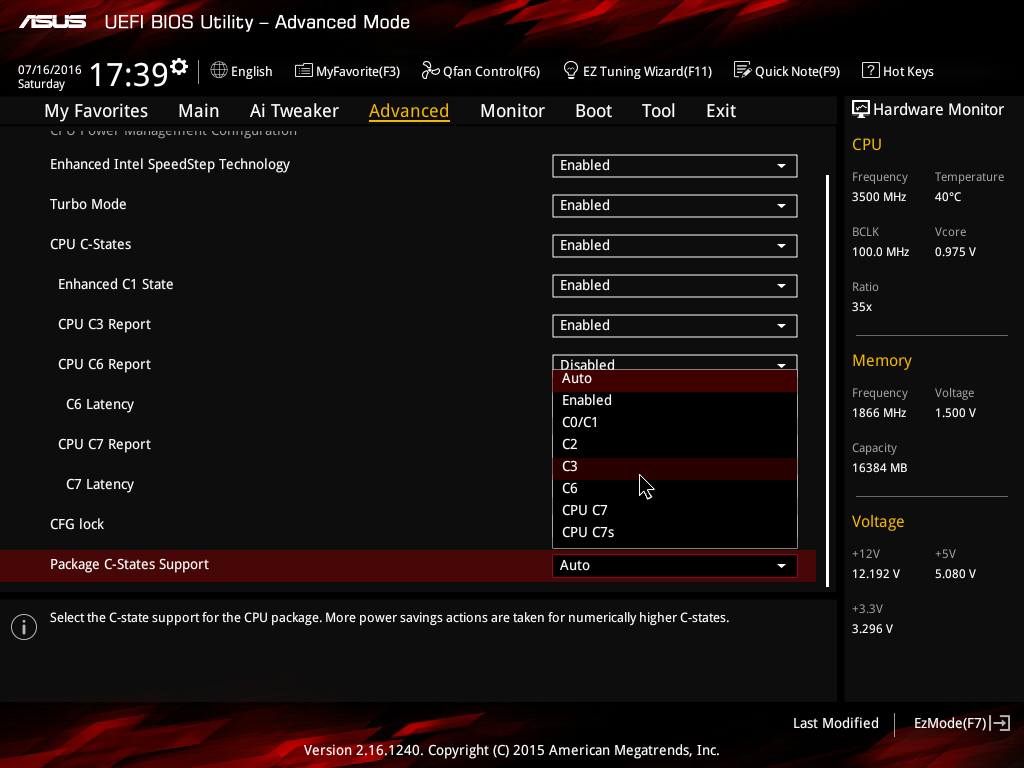This screenshot has width=1024, height=768.
Task: Click +12V reading 12.192 V
Action: 875,573
